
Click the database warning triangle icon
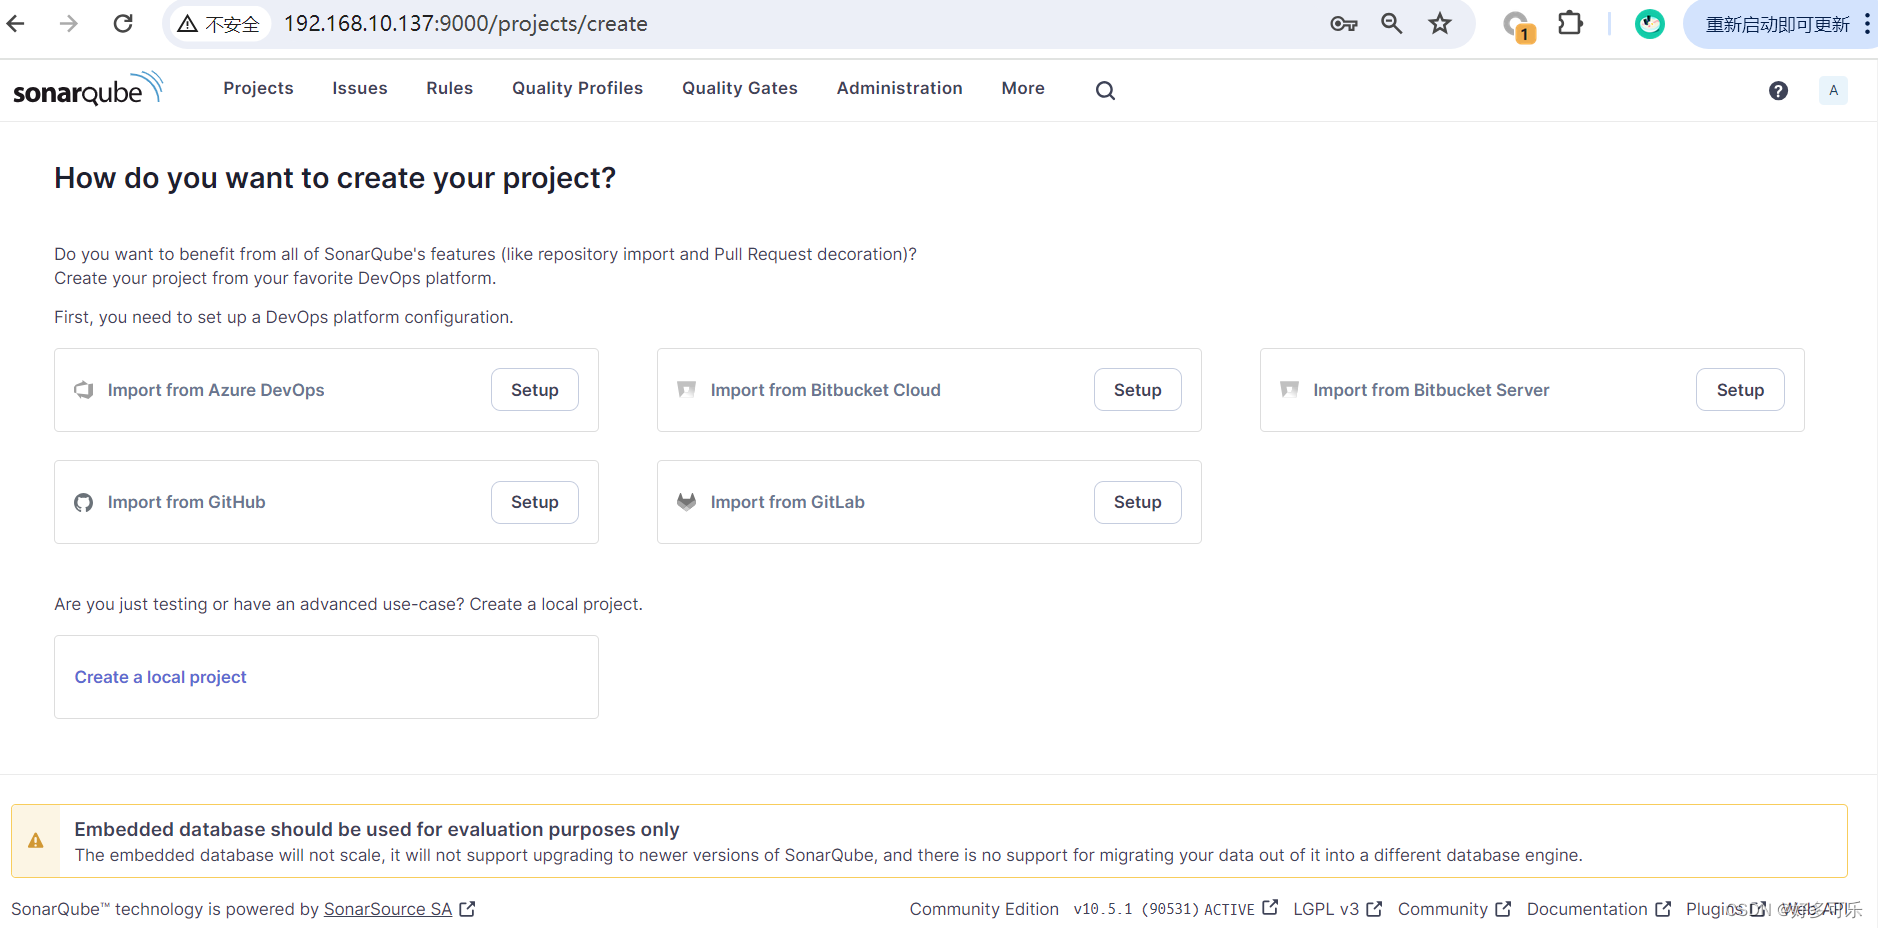click(x=36, y=841)
